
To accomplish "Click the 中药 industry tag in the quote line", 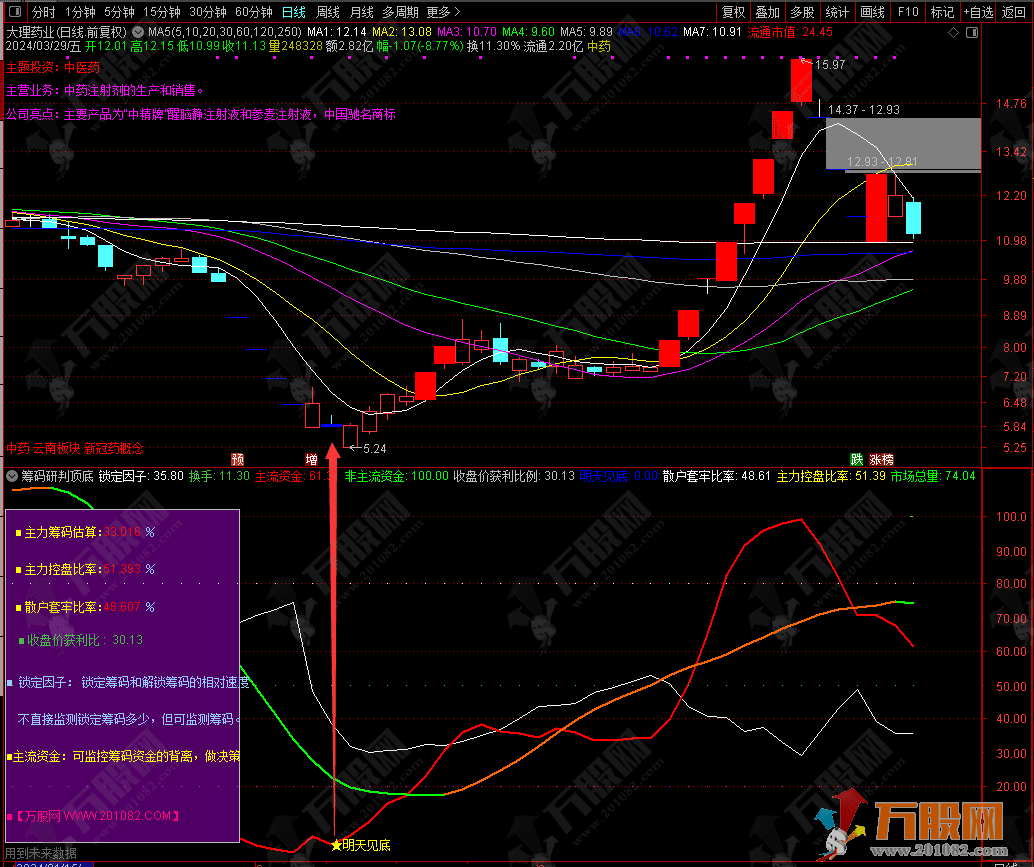I will pyautogui.click(x=599, y=46).
